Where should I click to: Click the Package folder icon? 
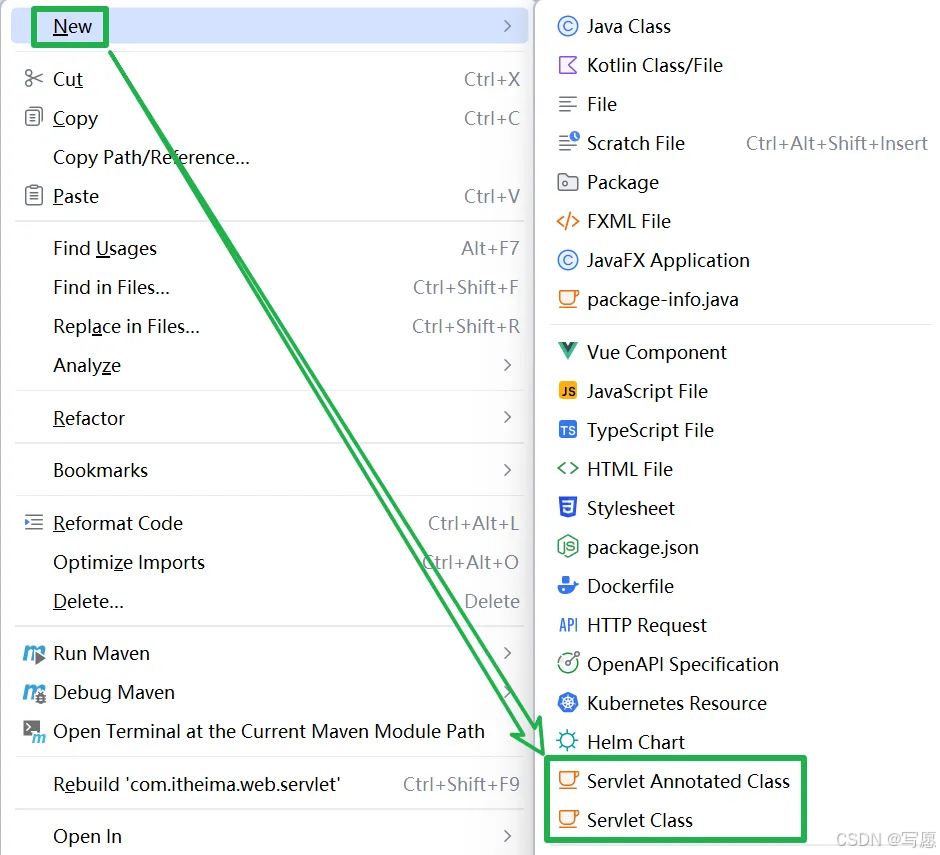point(567,182)
